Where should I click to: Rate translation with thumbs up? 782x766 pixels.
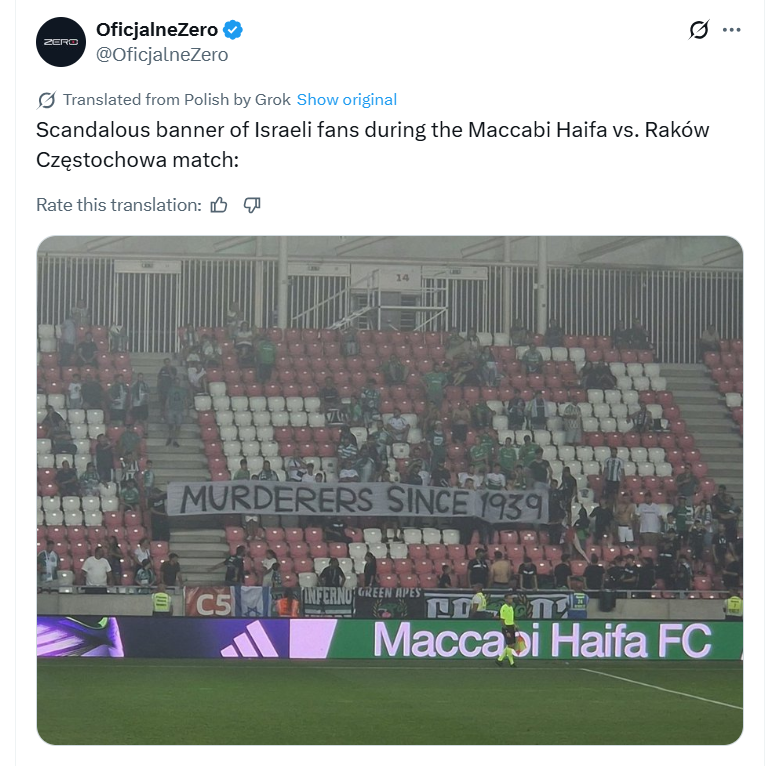[219, 205]
